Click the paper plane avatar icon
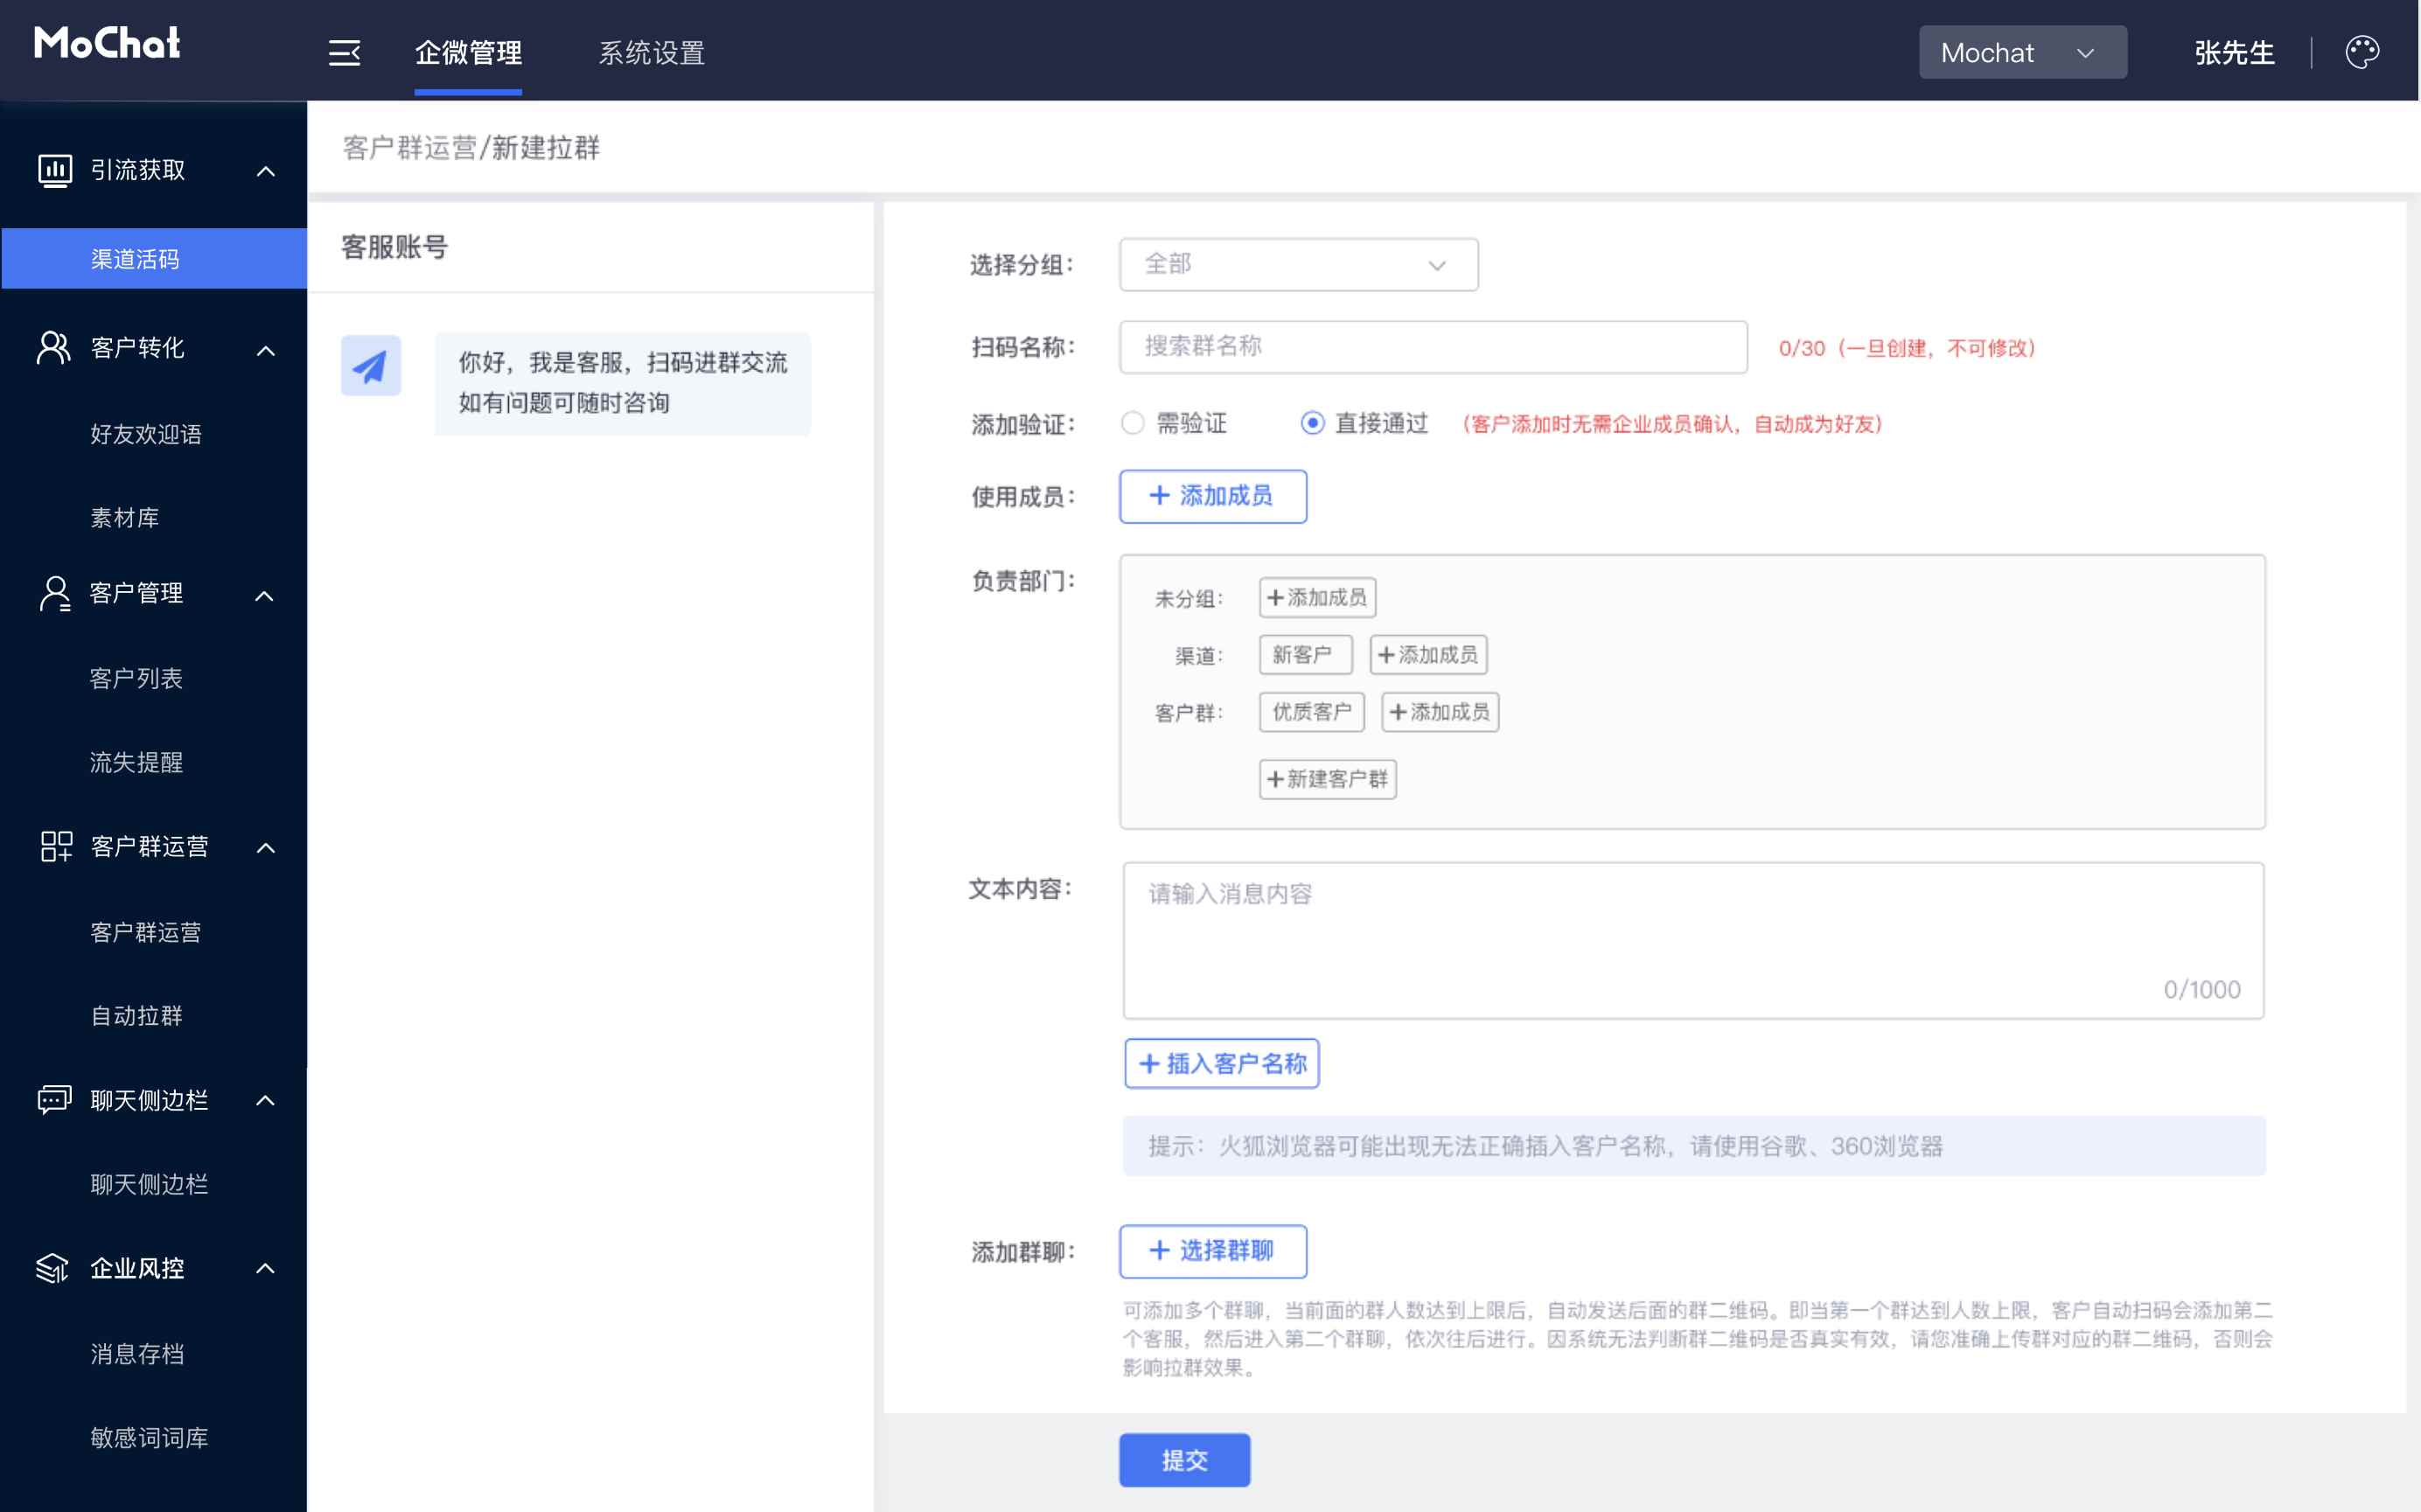The image size is (2421, 1512). click(370, 366)
